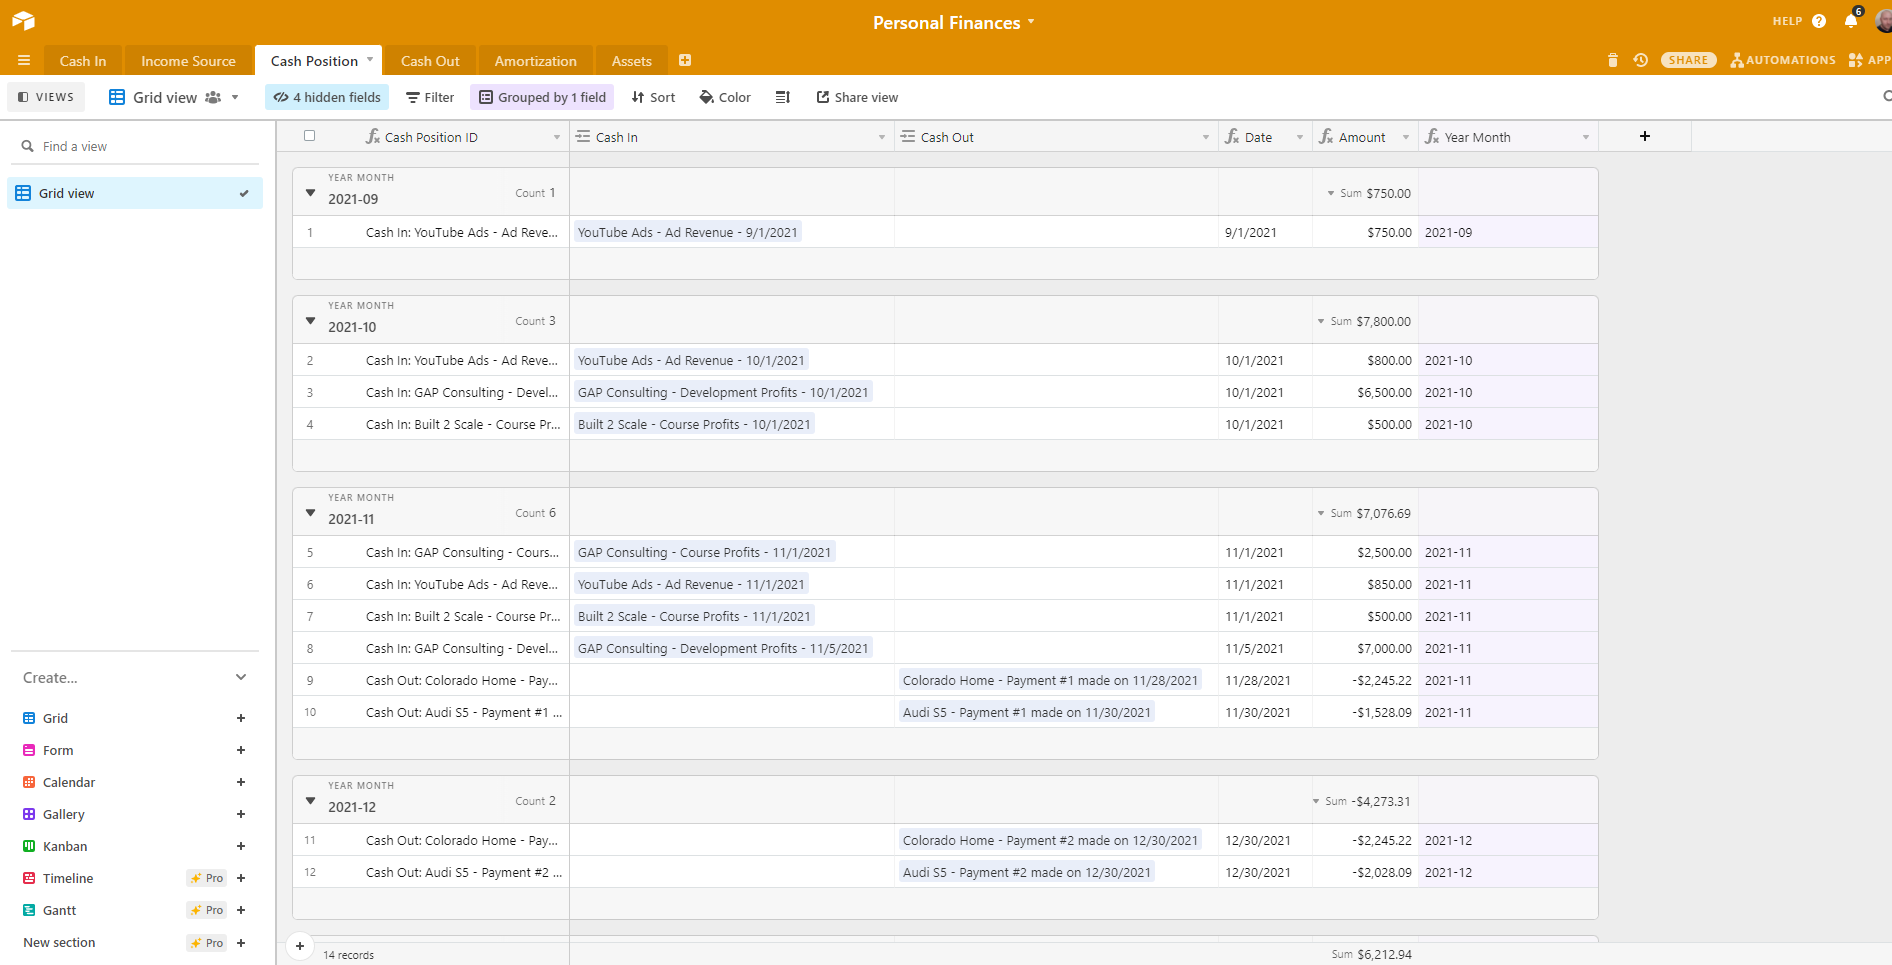The height and width of the screenshot is (965, 1892).
Task: Open the Color options
Action: pos(725,97)
